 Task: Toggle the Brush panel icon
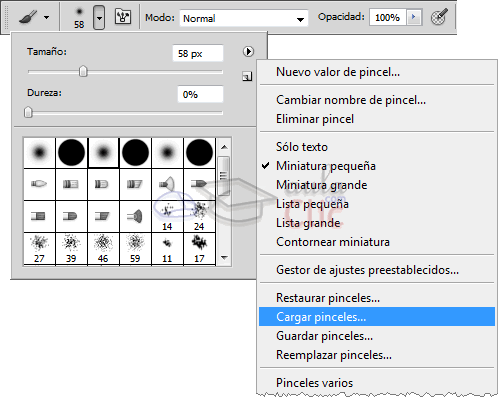pos(123,17)
